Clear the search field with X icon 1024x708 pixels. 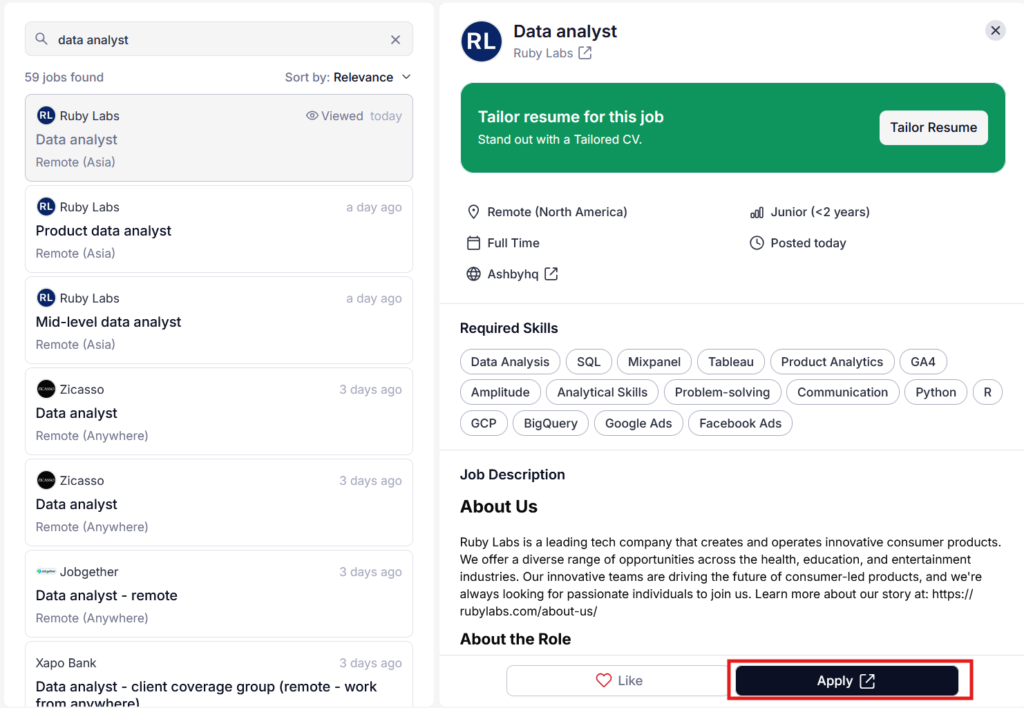(395, 40)
